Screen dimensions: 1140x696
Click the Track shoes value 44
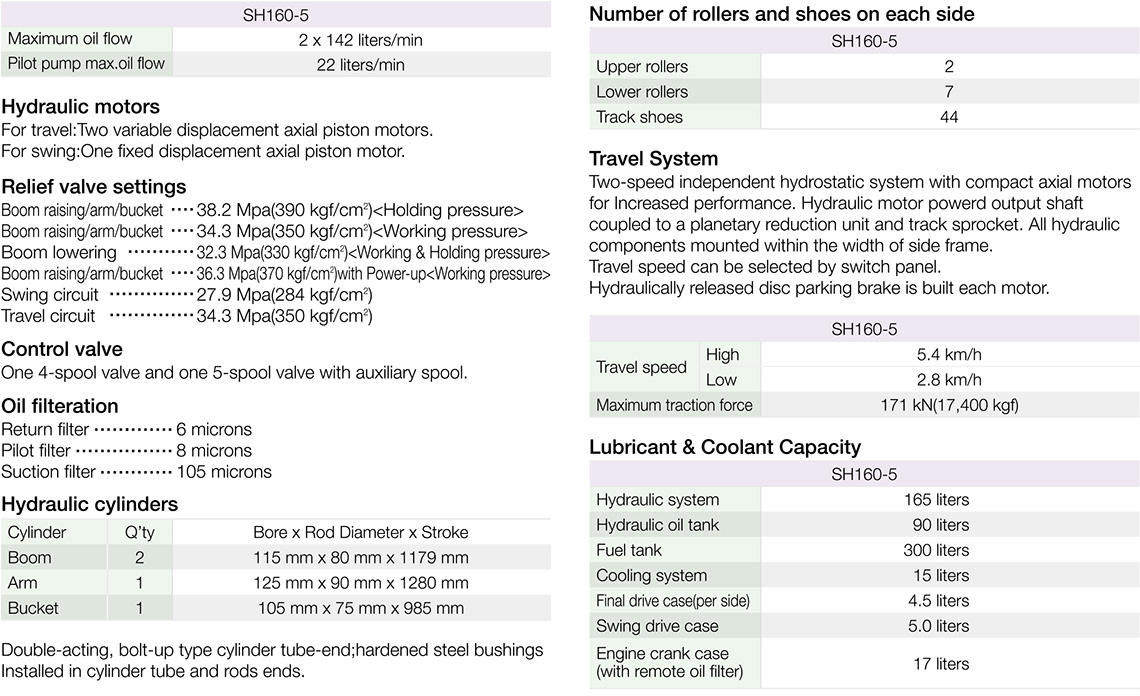click(949, 117)
